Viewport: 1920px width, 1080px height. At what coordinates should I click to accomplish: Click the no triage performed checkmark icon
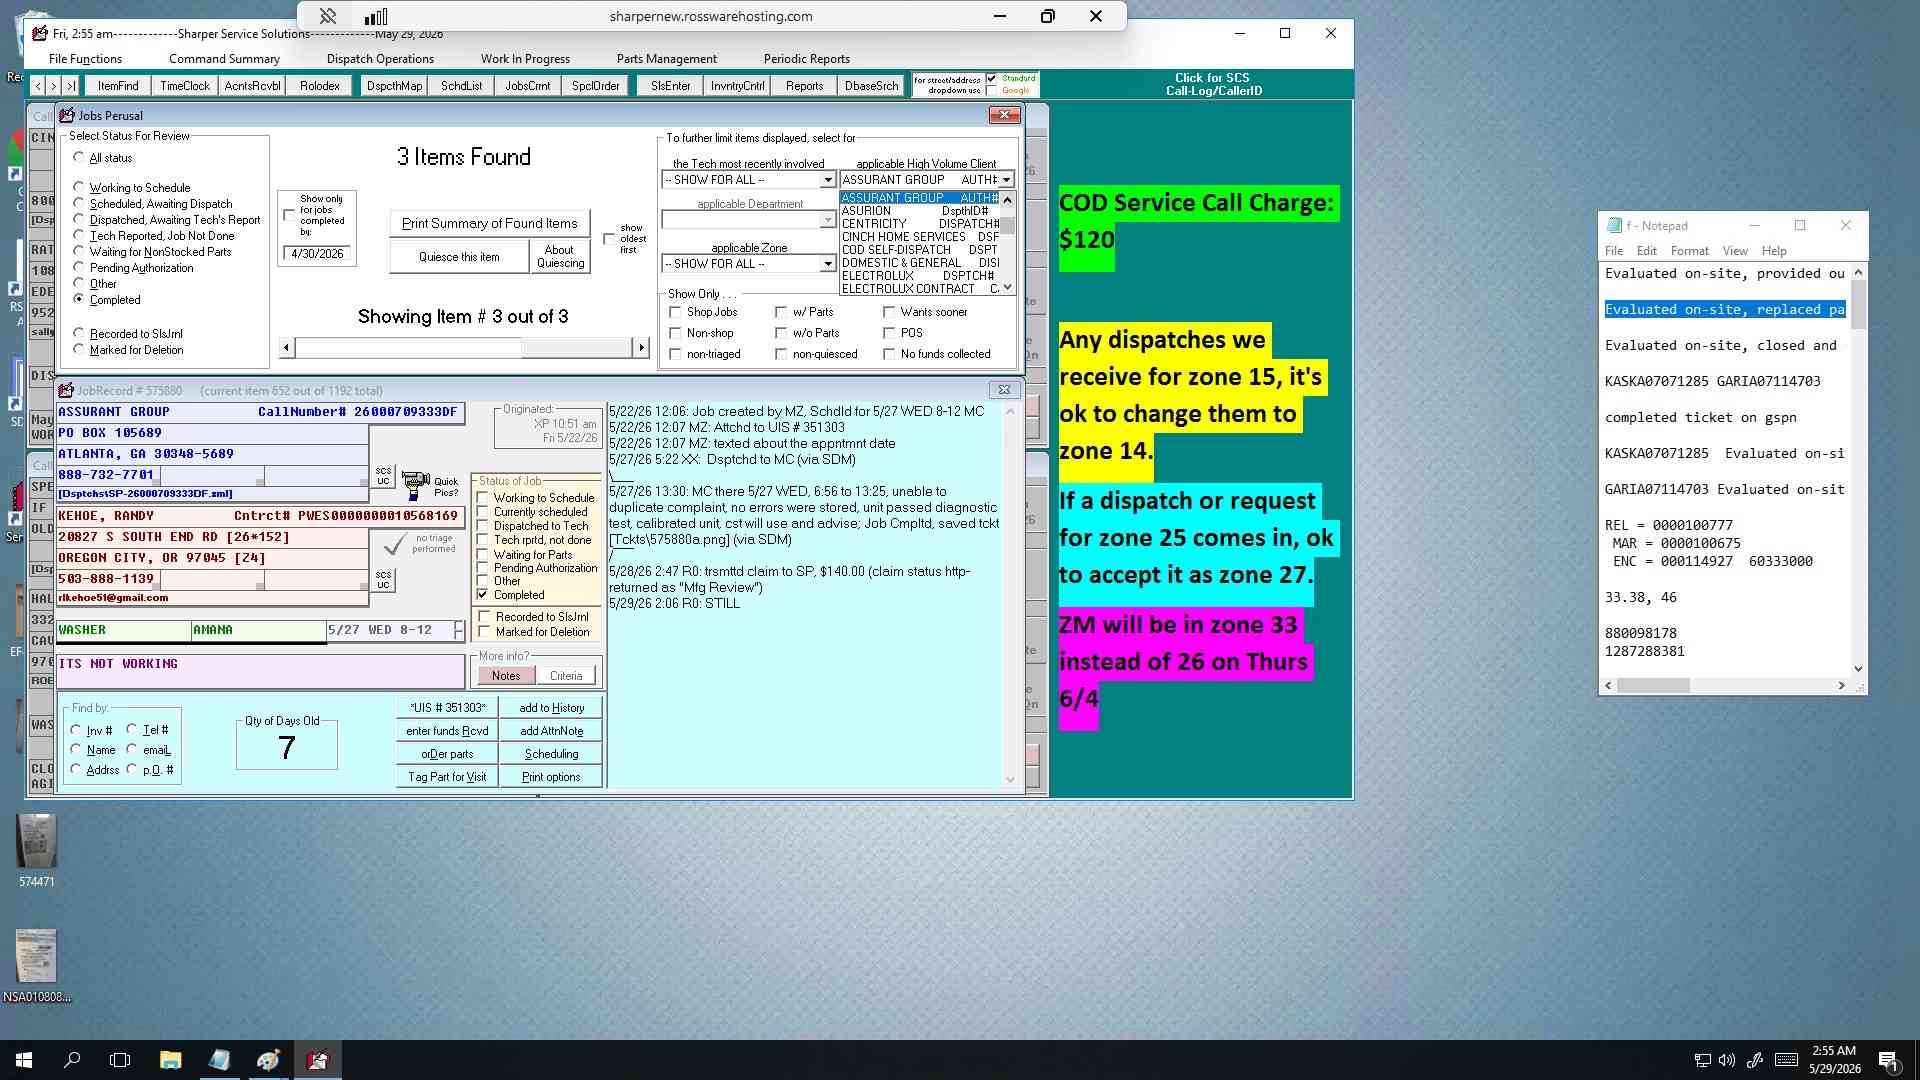click(395, 544)
